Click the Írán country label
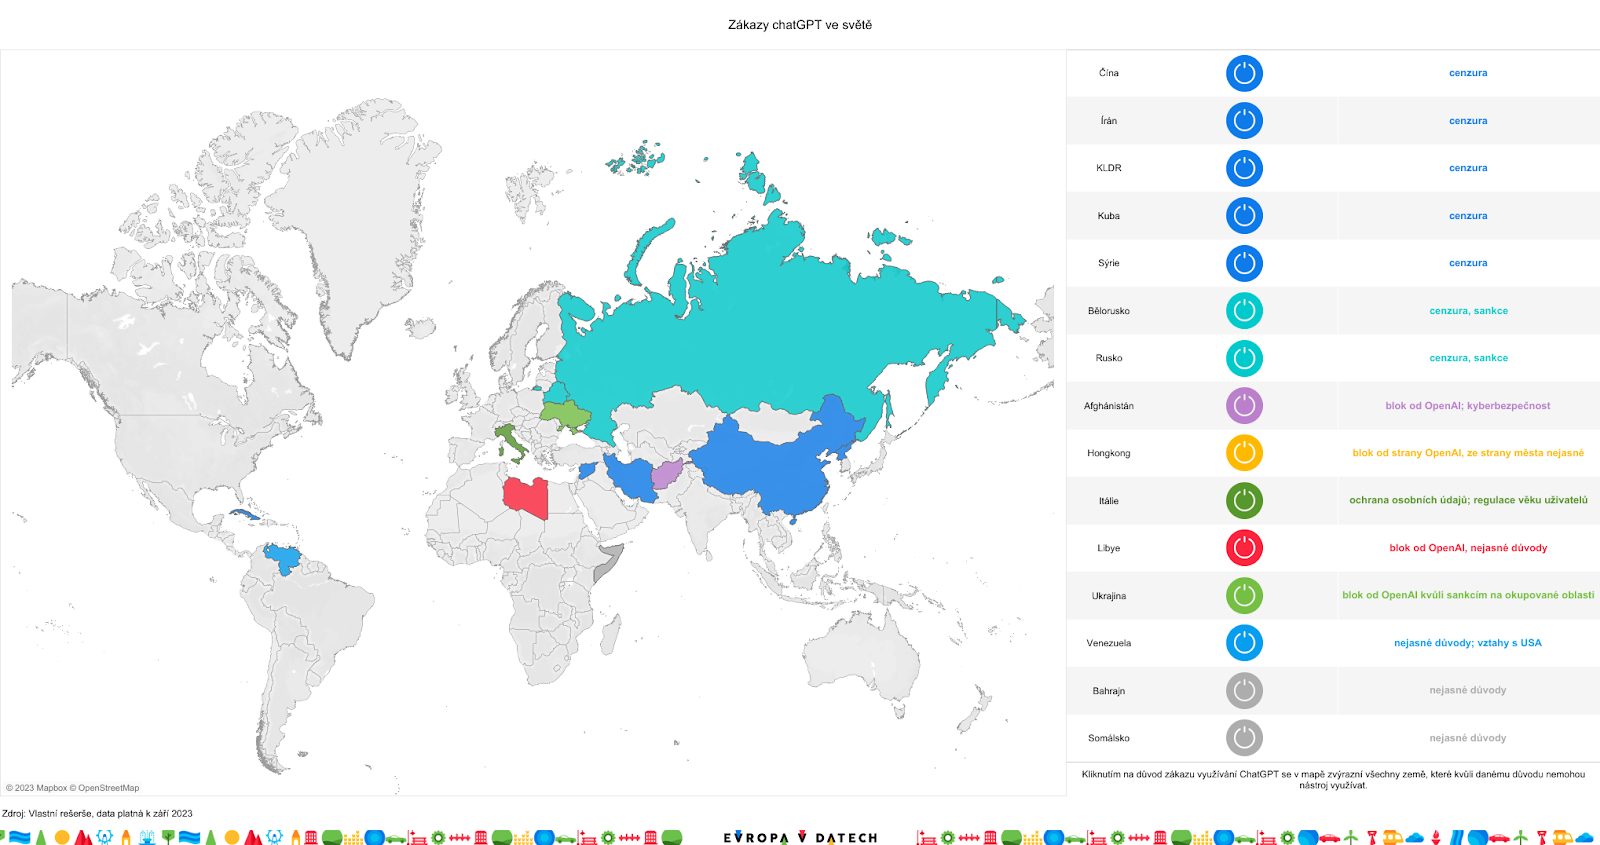The height and width of the screenshot is (845, 1600). point(1109,121)
